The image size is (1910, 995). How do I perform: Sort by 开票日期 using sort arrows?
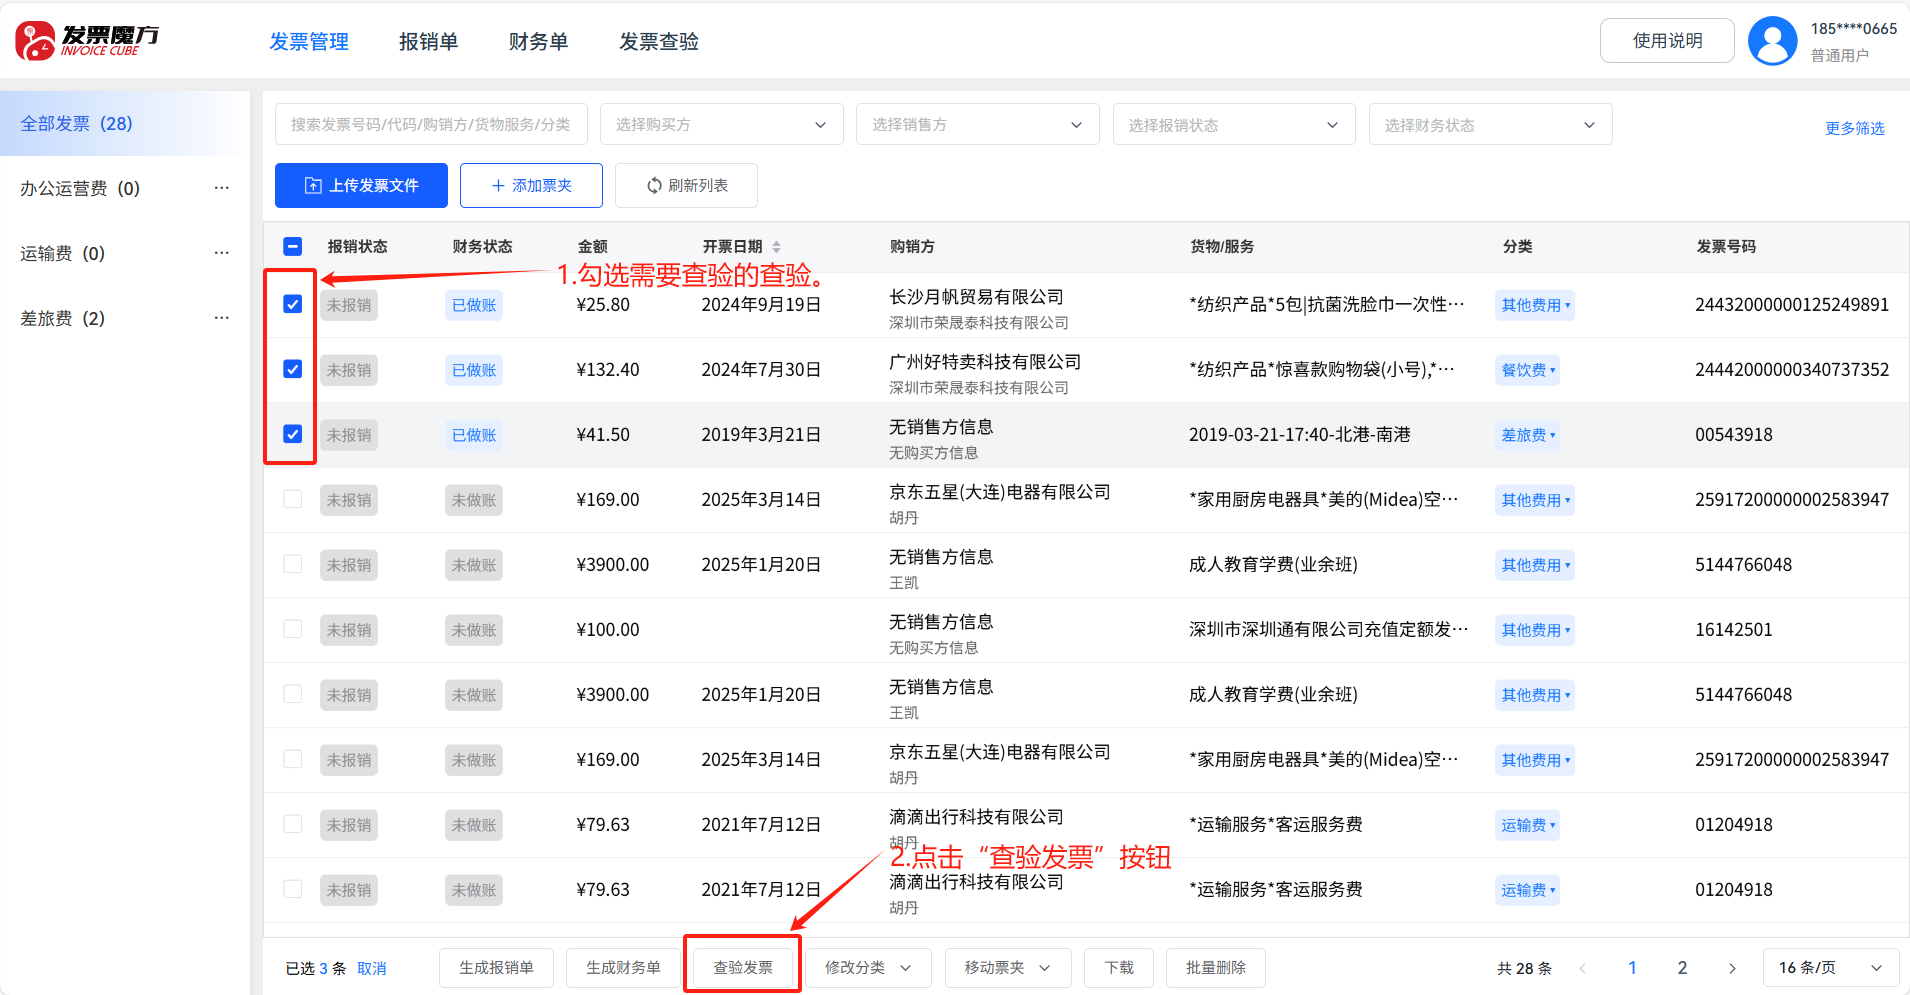coord(776,247)
